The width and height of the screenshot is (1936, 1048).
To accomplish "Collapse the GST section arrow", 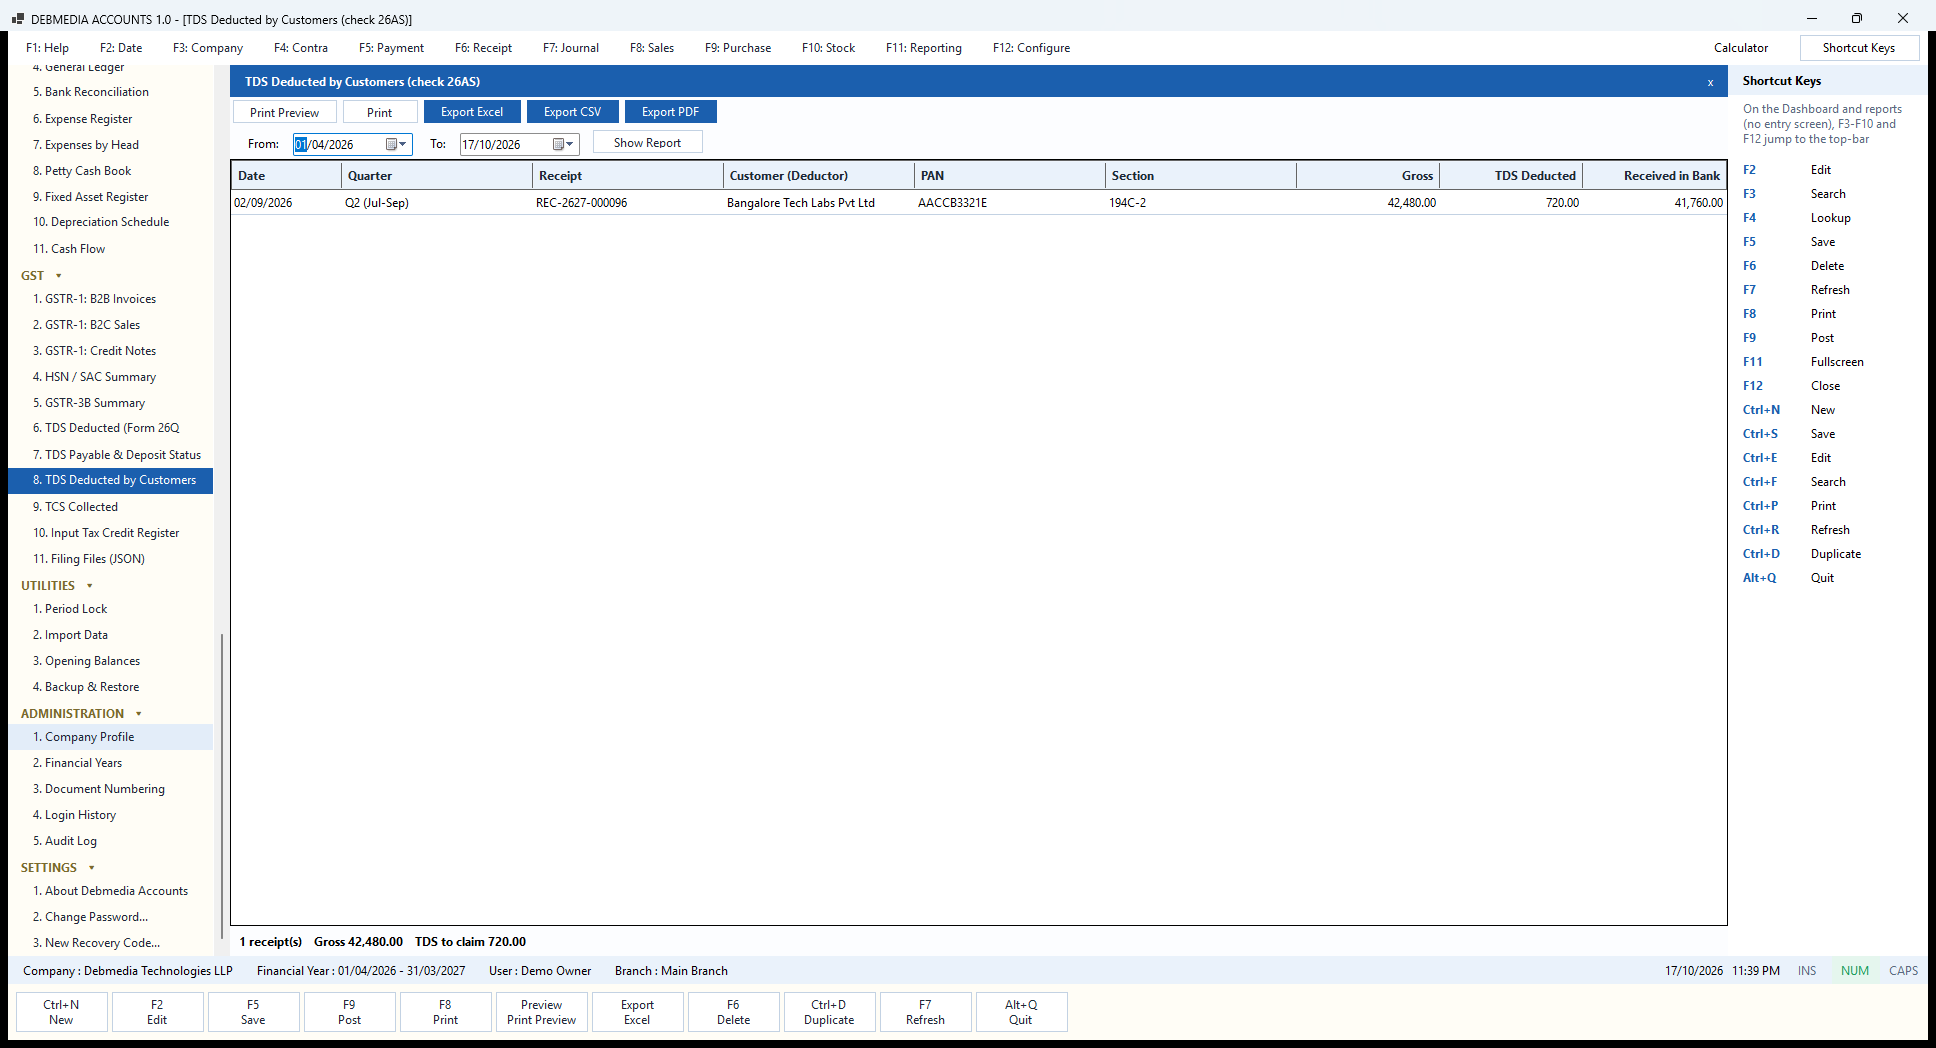I will (58, 276).
